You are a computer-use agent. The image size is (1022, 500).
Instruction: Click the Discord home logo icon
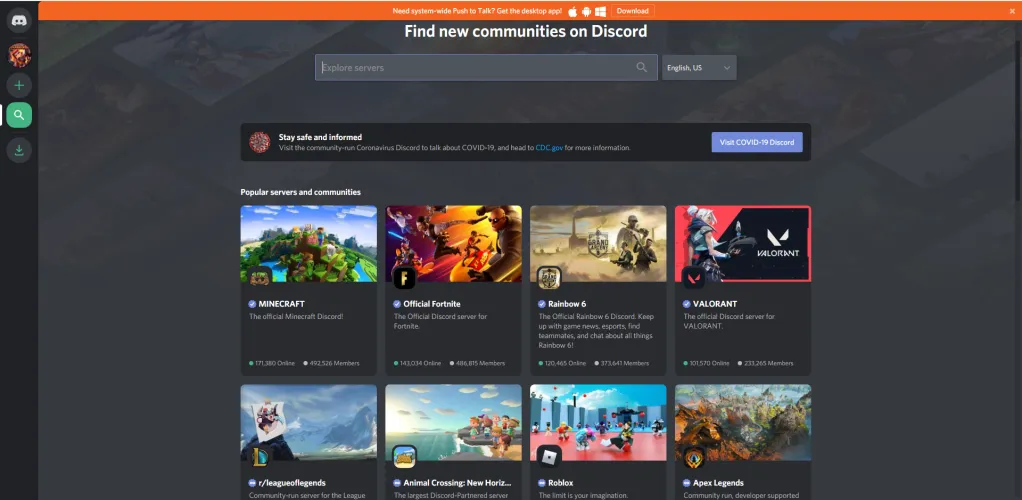point(19,21)
